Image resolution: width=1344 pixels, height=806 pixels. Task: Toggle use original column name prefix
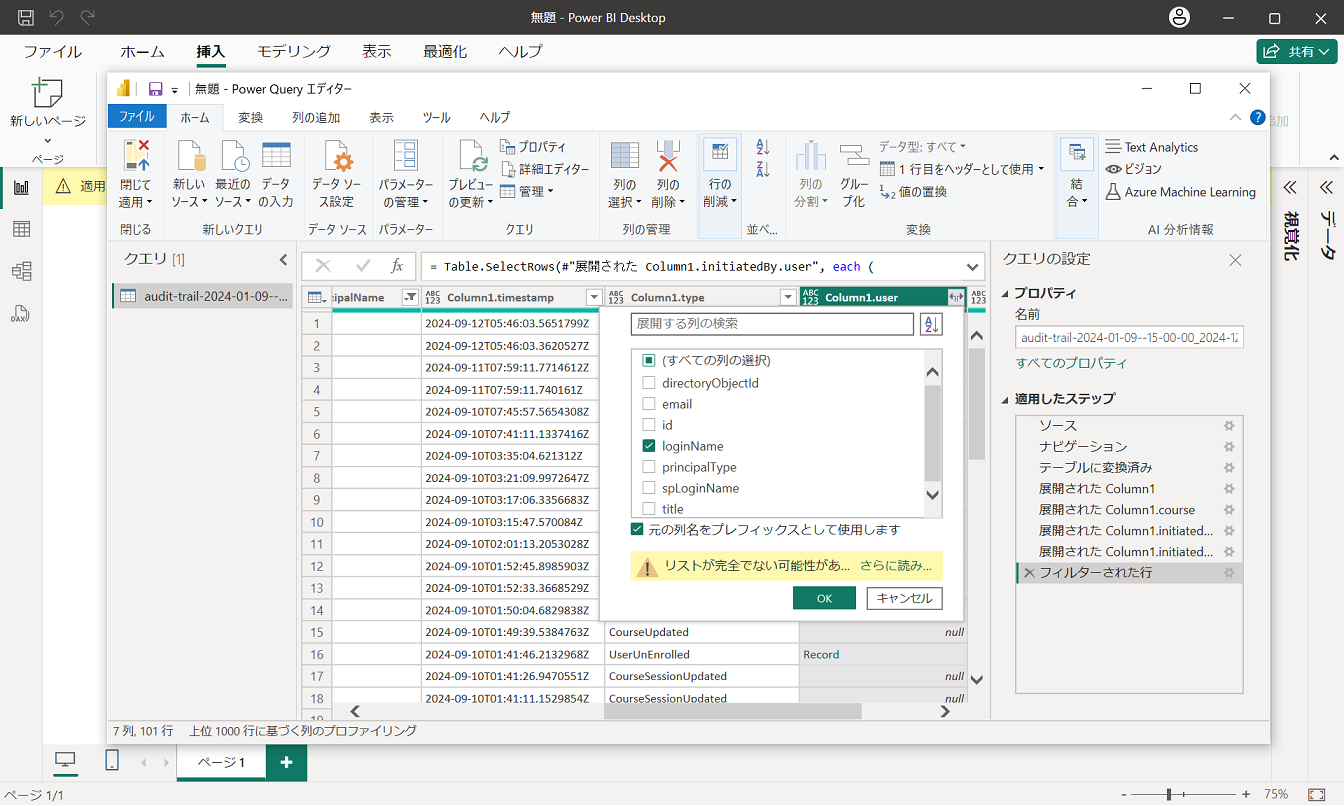pos(637,529)
